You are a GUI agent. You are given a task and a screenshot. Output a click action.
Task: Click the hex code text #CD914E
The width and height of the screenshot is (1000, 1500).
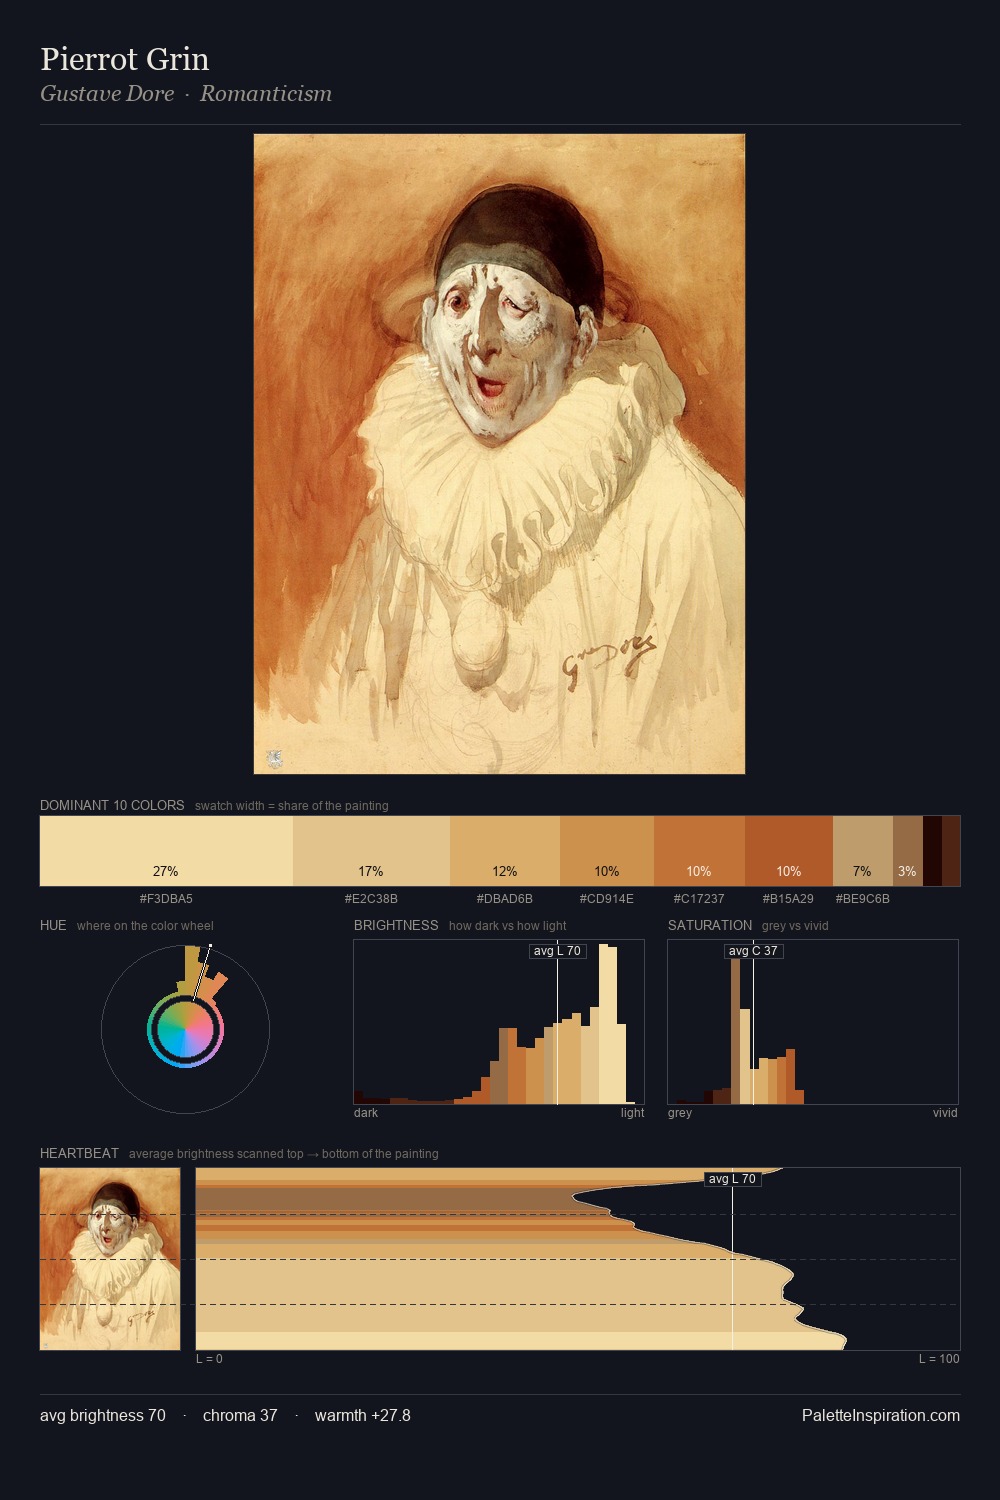point(607,898)
